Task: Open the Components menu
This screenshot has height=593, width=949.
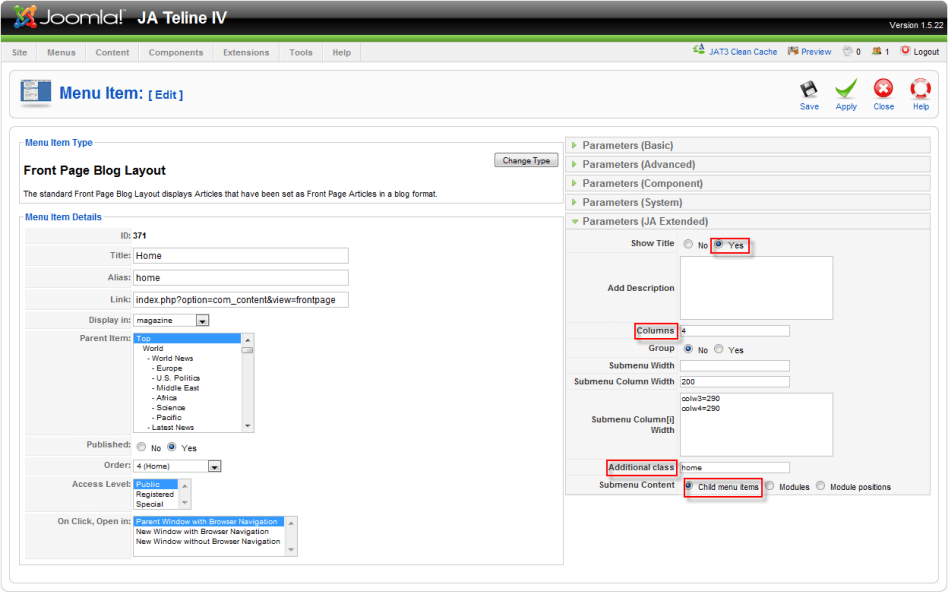Action: [176, 53]
